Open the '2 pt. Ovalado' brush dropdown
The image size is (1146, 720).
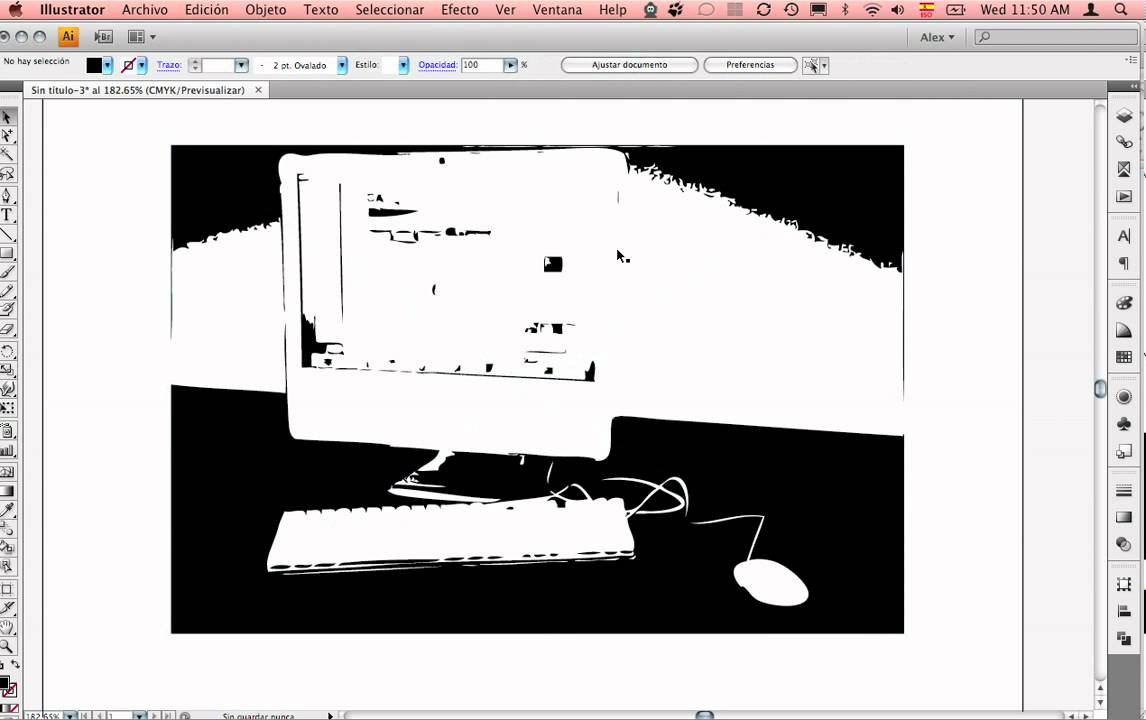pyautogui.click(x=342, y=65)
